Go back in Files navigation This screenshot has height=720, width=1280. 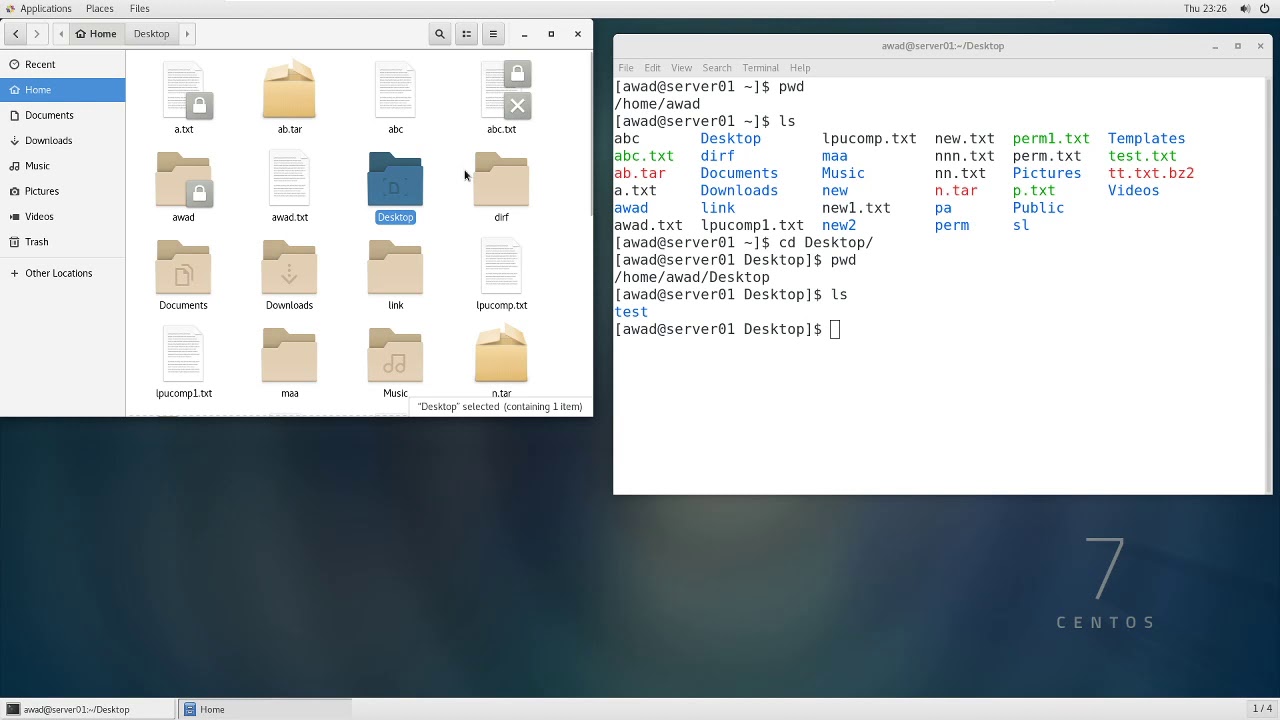tap(16, 34)
